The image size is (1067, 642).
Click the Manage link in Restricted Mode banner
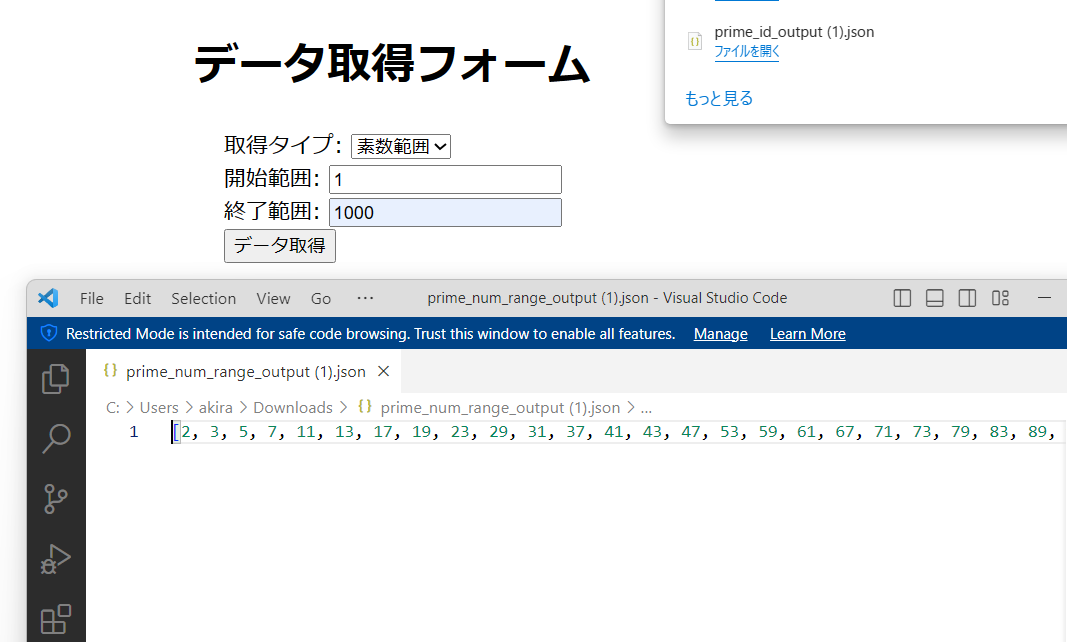click(721, 334)
